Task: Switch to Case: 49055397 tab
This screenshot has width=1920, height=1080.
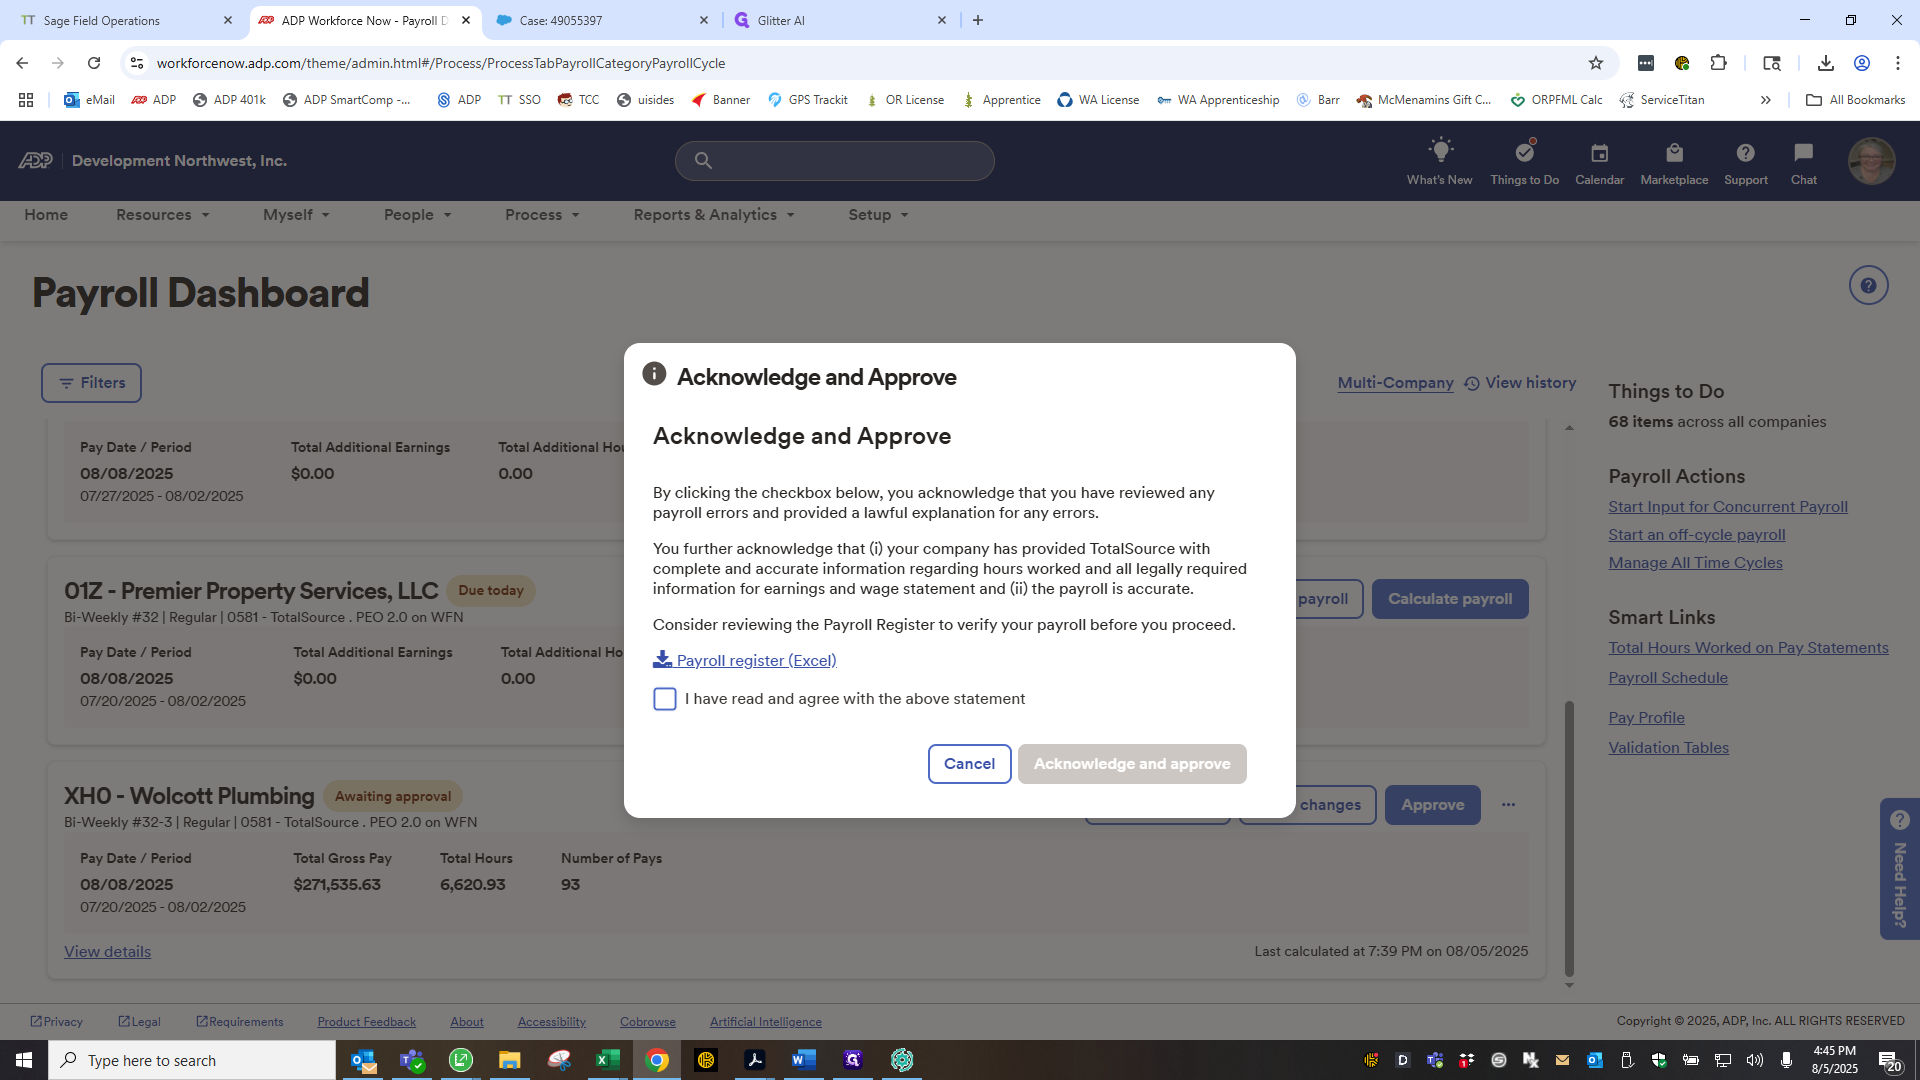Action: point(600,20)
